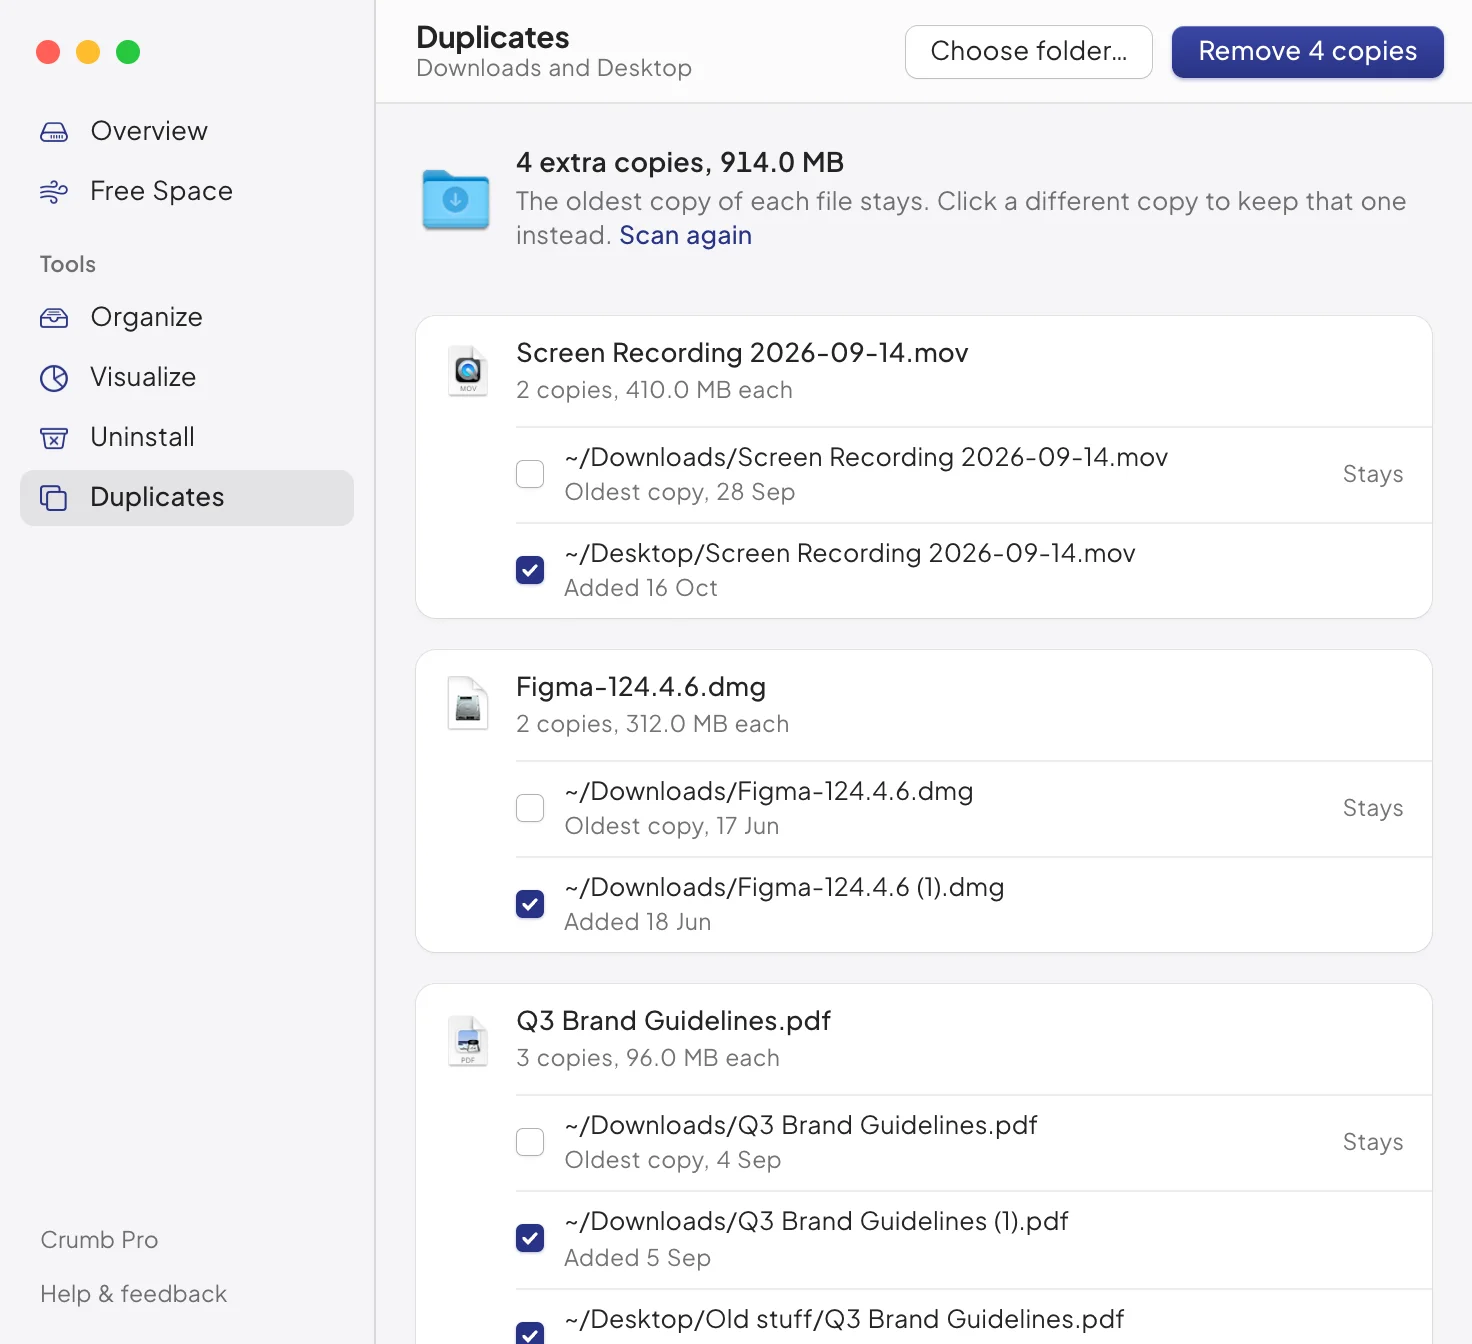Click 'Added 16 Oct' text
Viewport: 1472px width, 1344px height.
coord(641,588)
